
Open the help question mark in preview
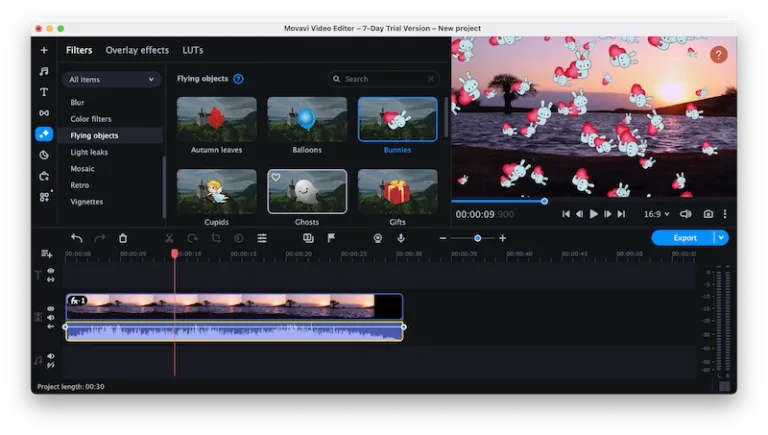coord(718,55)
